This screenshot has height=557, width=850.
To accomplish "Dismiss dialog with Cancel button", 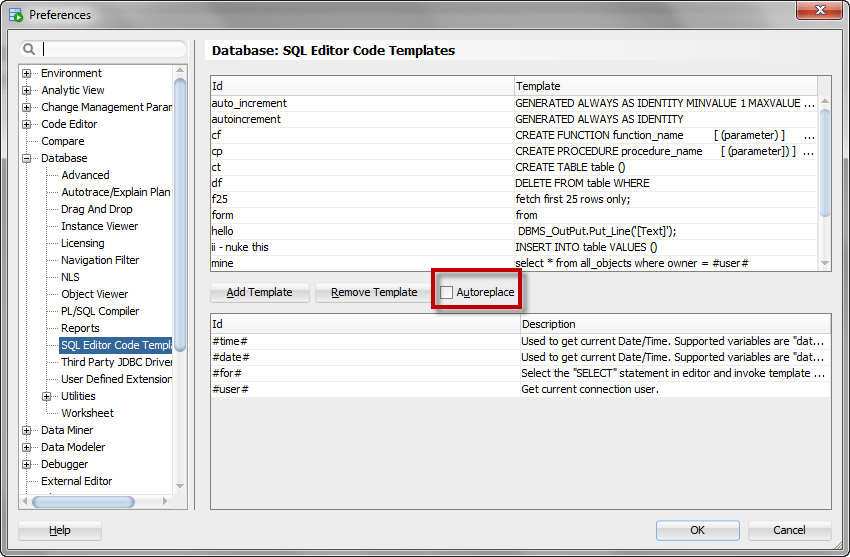I will [x=789, y=530].
